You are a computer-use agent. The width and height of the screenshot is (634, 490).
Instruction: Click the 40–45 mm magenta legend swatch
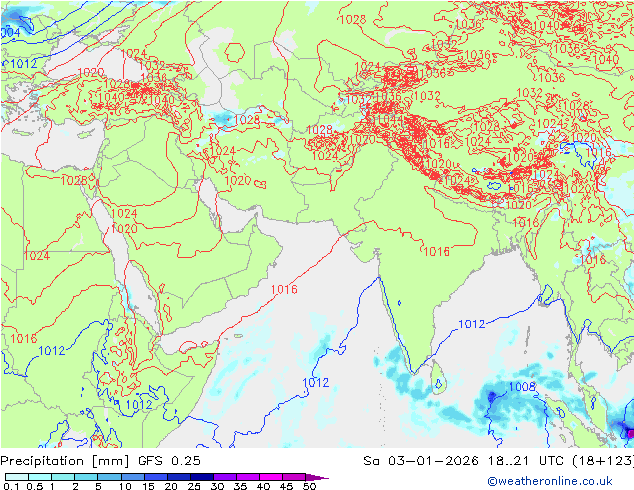271,477
